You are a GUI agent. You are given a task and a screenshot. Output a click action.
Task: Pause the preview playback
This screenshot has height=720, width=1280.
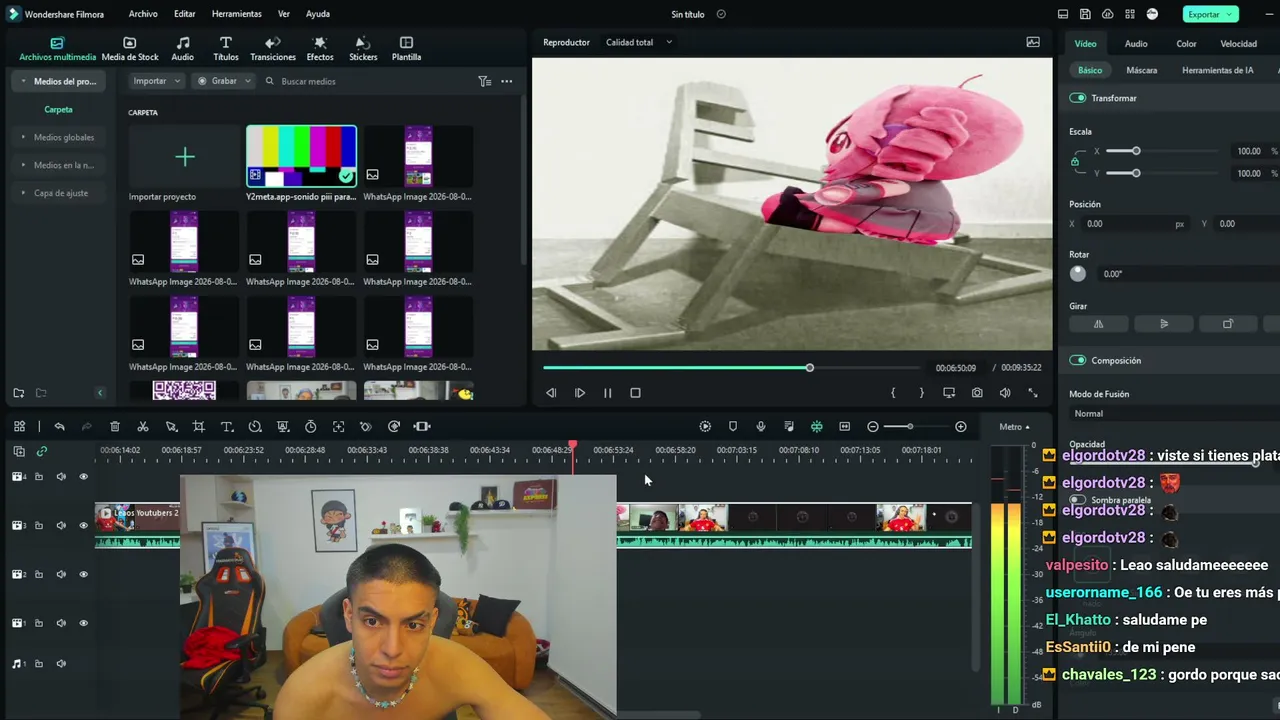[x=607, y=393]
